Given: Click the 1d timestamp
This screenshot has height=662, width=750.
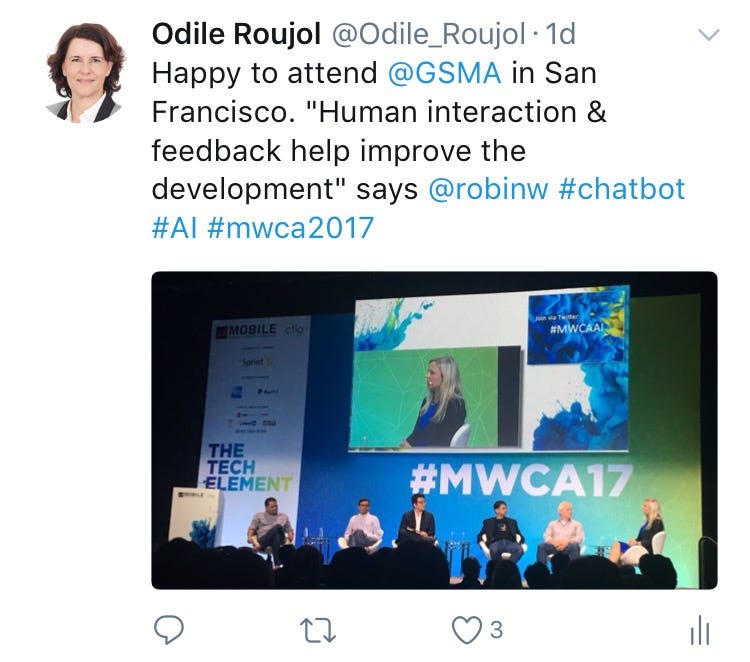Looking at the screenshot, I should pos(560,34).
